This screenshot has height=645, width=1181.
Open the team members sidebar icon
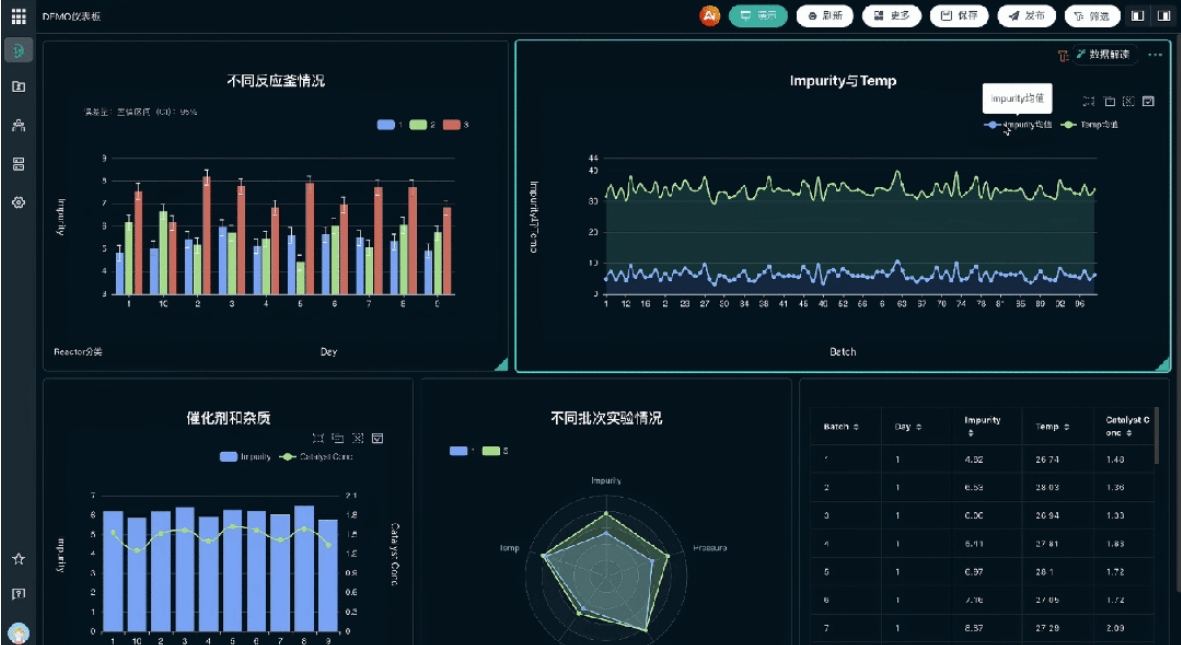(x=18, y=125)
